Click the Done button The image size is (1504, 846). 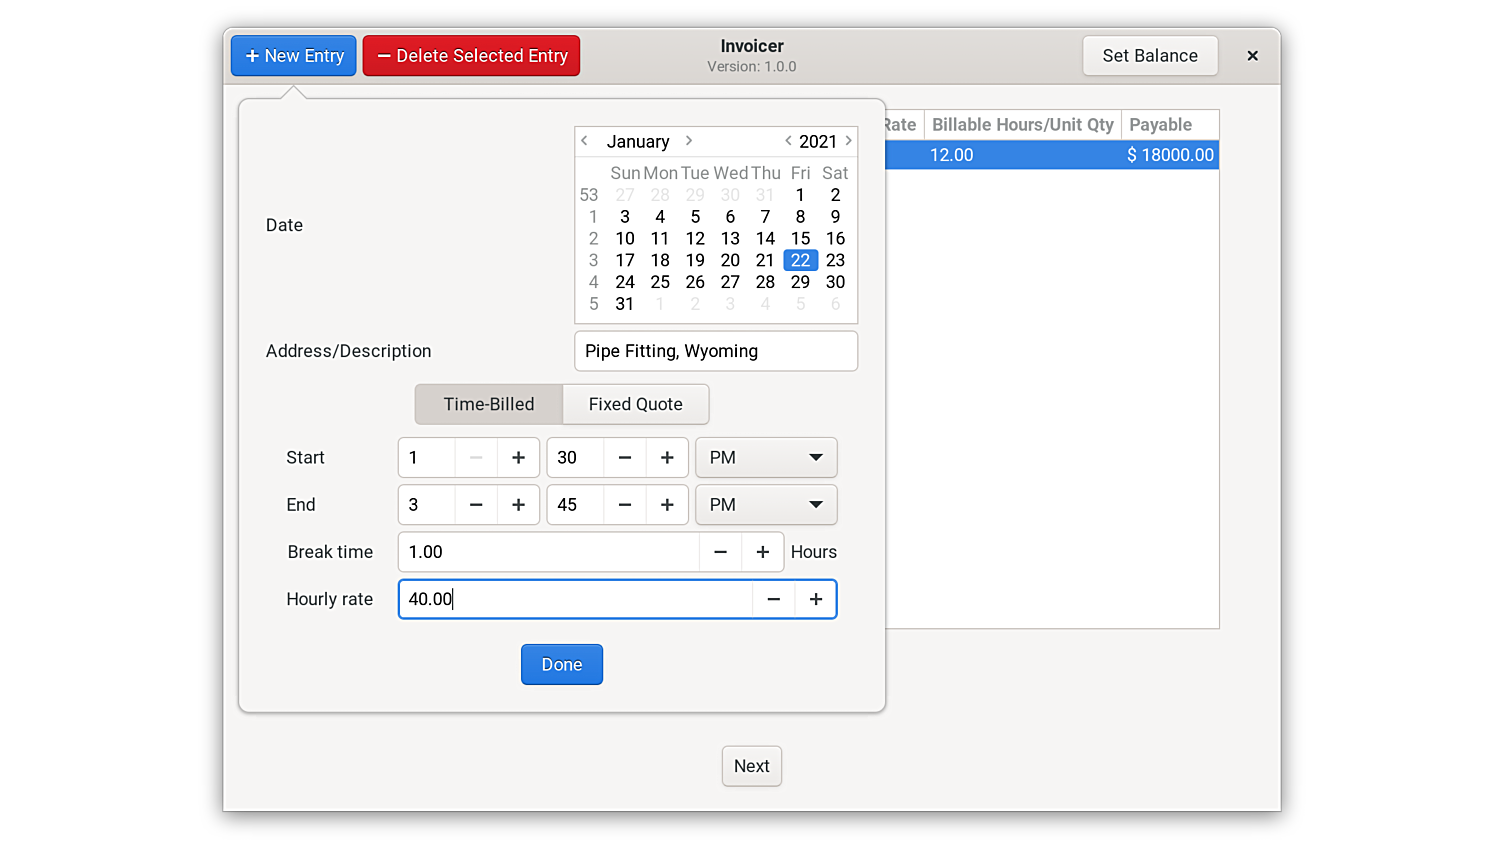(x=561, y=664)
